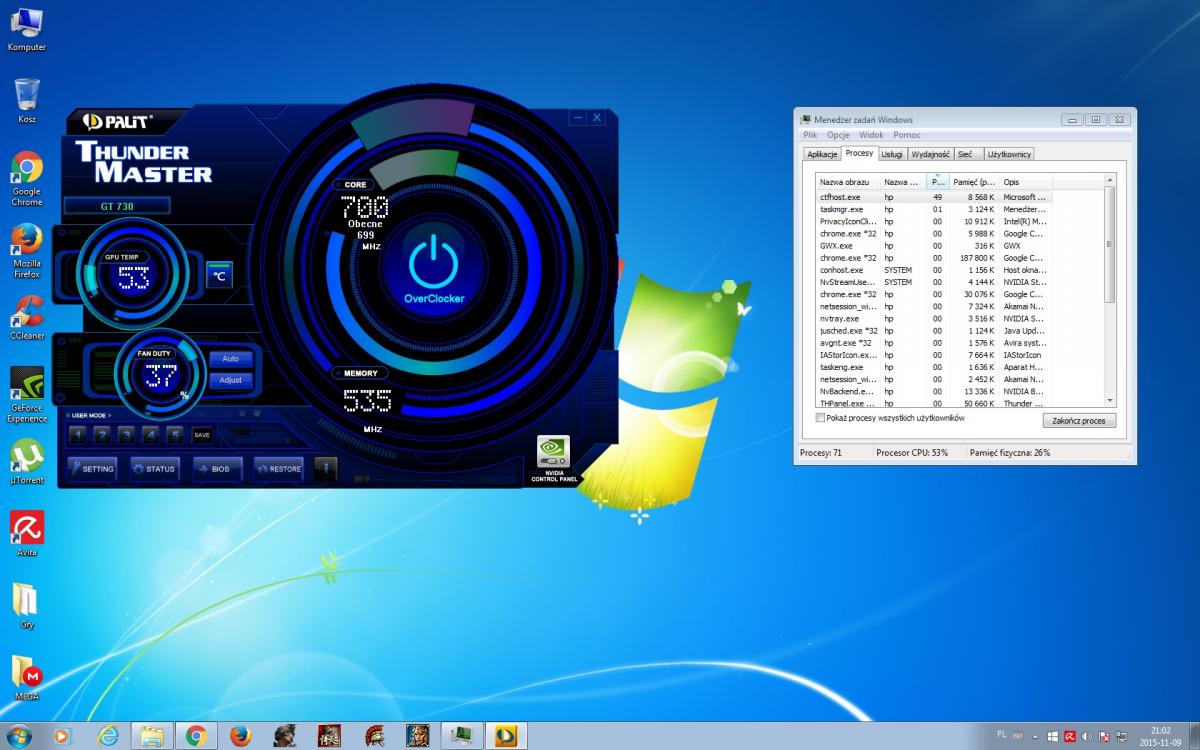The width and height of the screenshot is (1200, 750).
Task: Select the Google Chrome desktop shortcut
Action: [27, 179]
